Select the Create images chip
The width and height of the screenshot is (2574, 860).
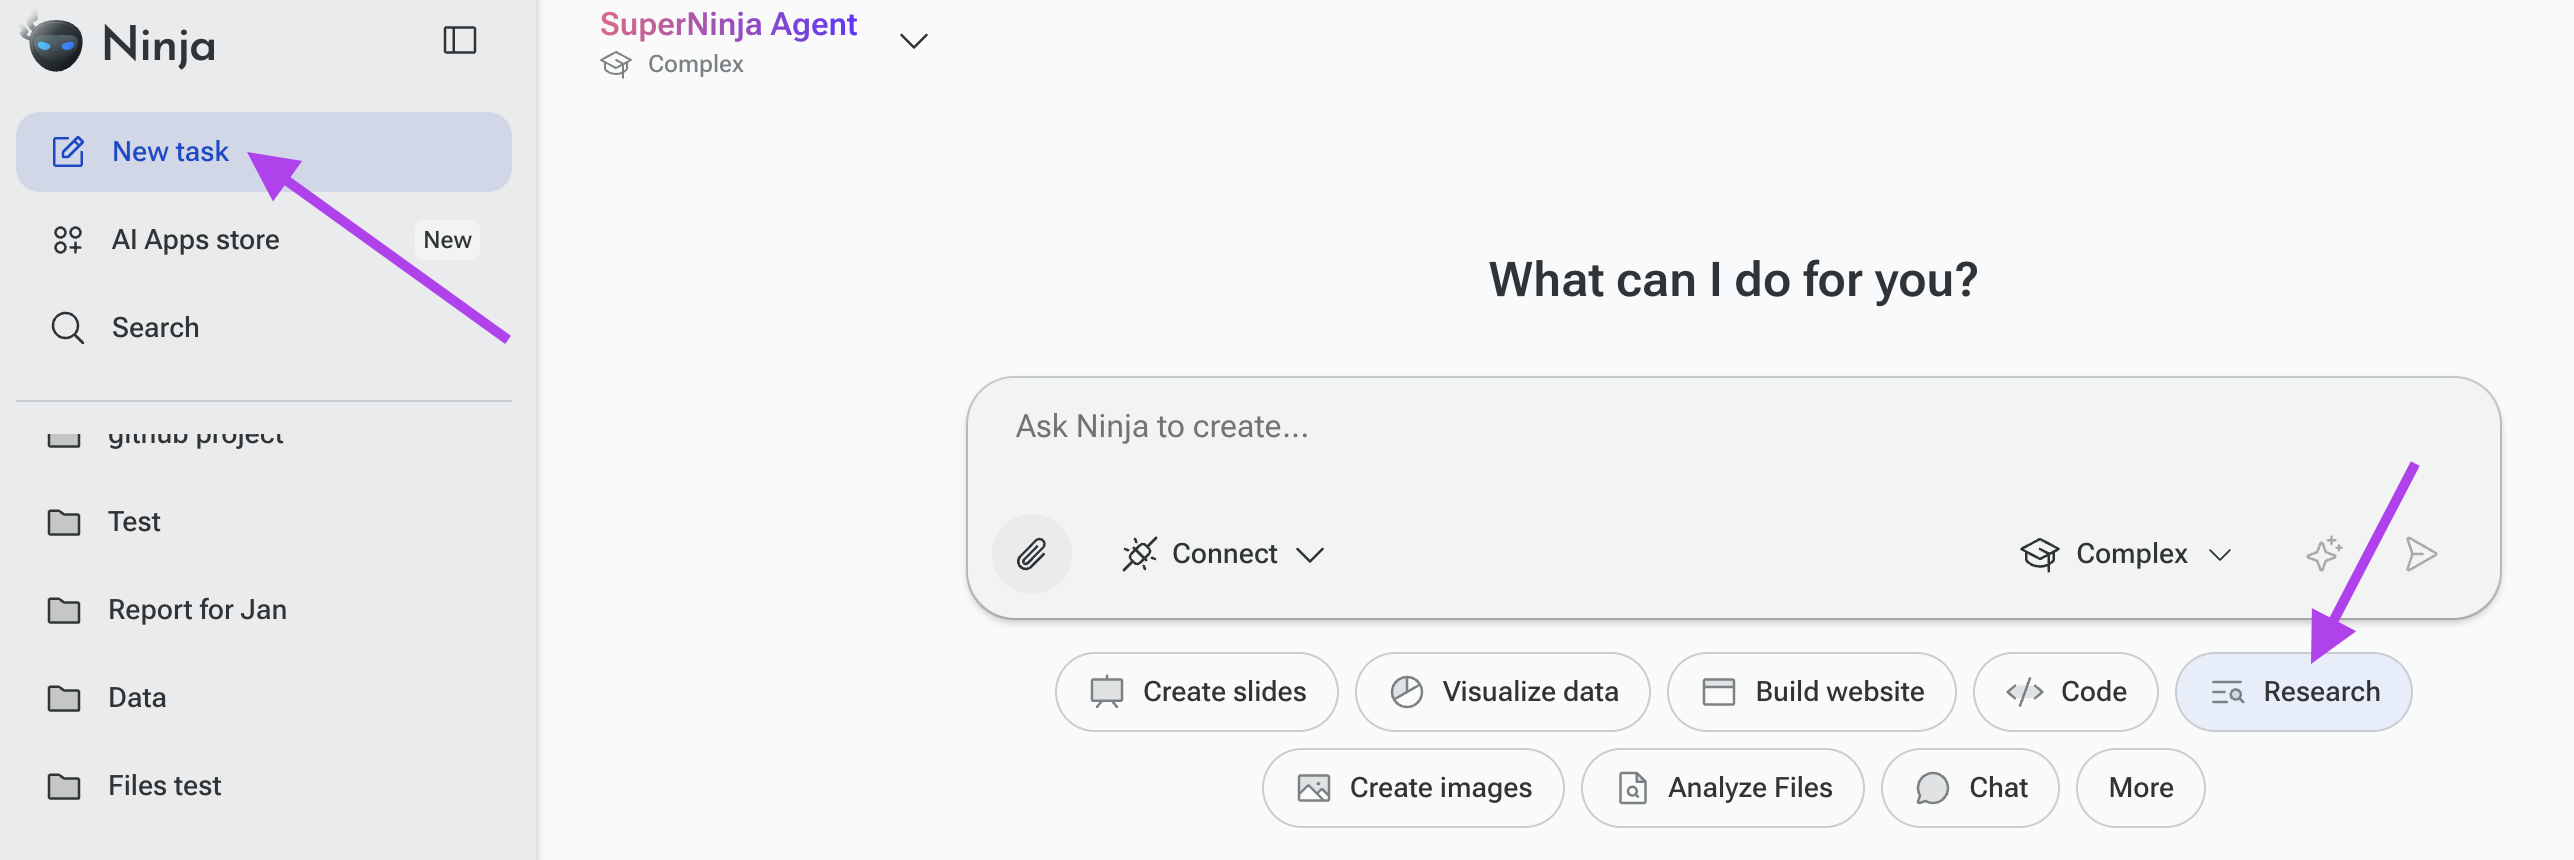[1413, 788]
